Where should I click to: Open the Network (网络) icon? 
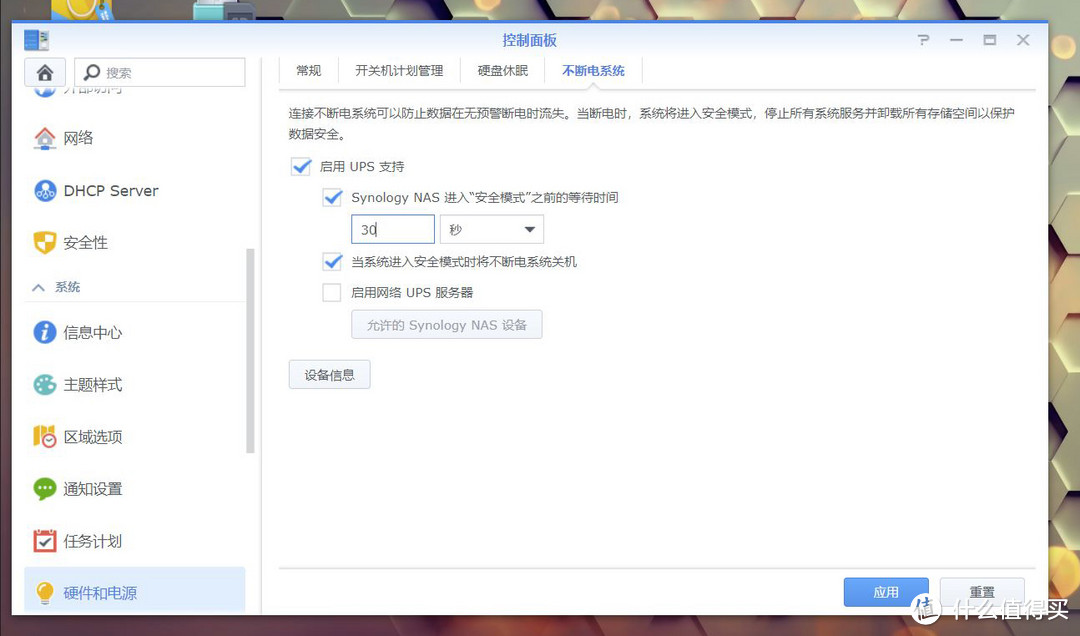click(x=45, y=138)
